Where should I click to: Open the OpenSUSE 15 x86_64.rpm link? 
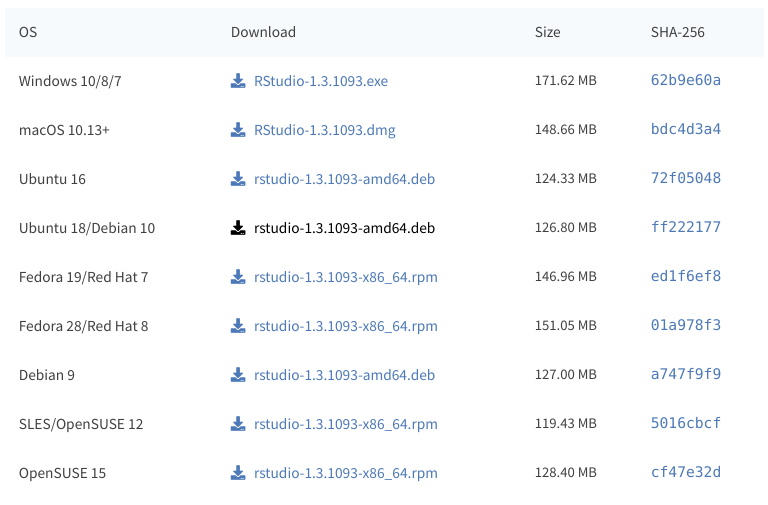coord(345,473)
